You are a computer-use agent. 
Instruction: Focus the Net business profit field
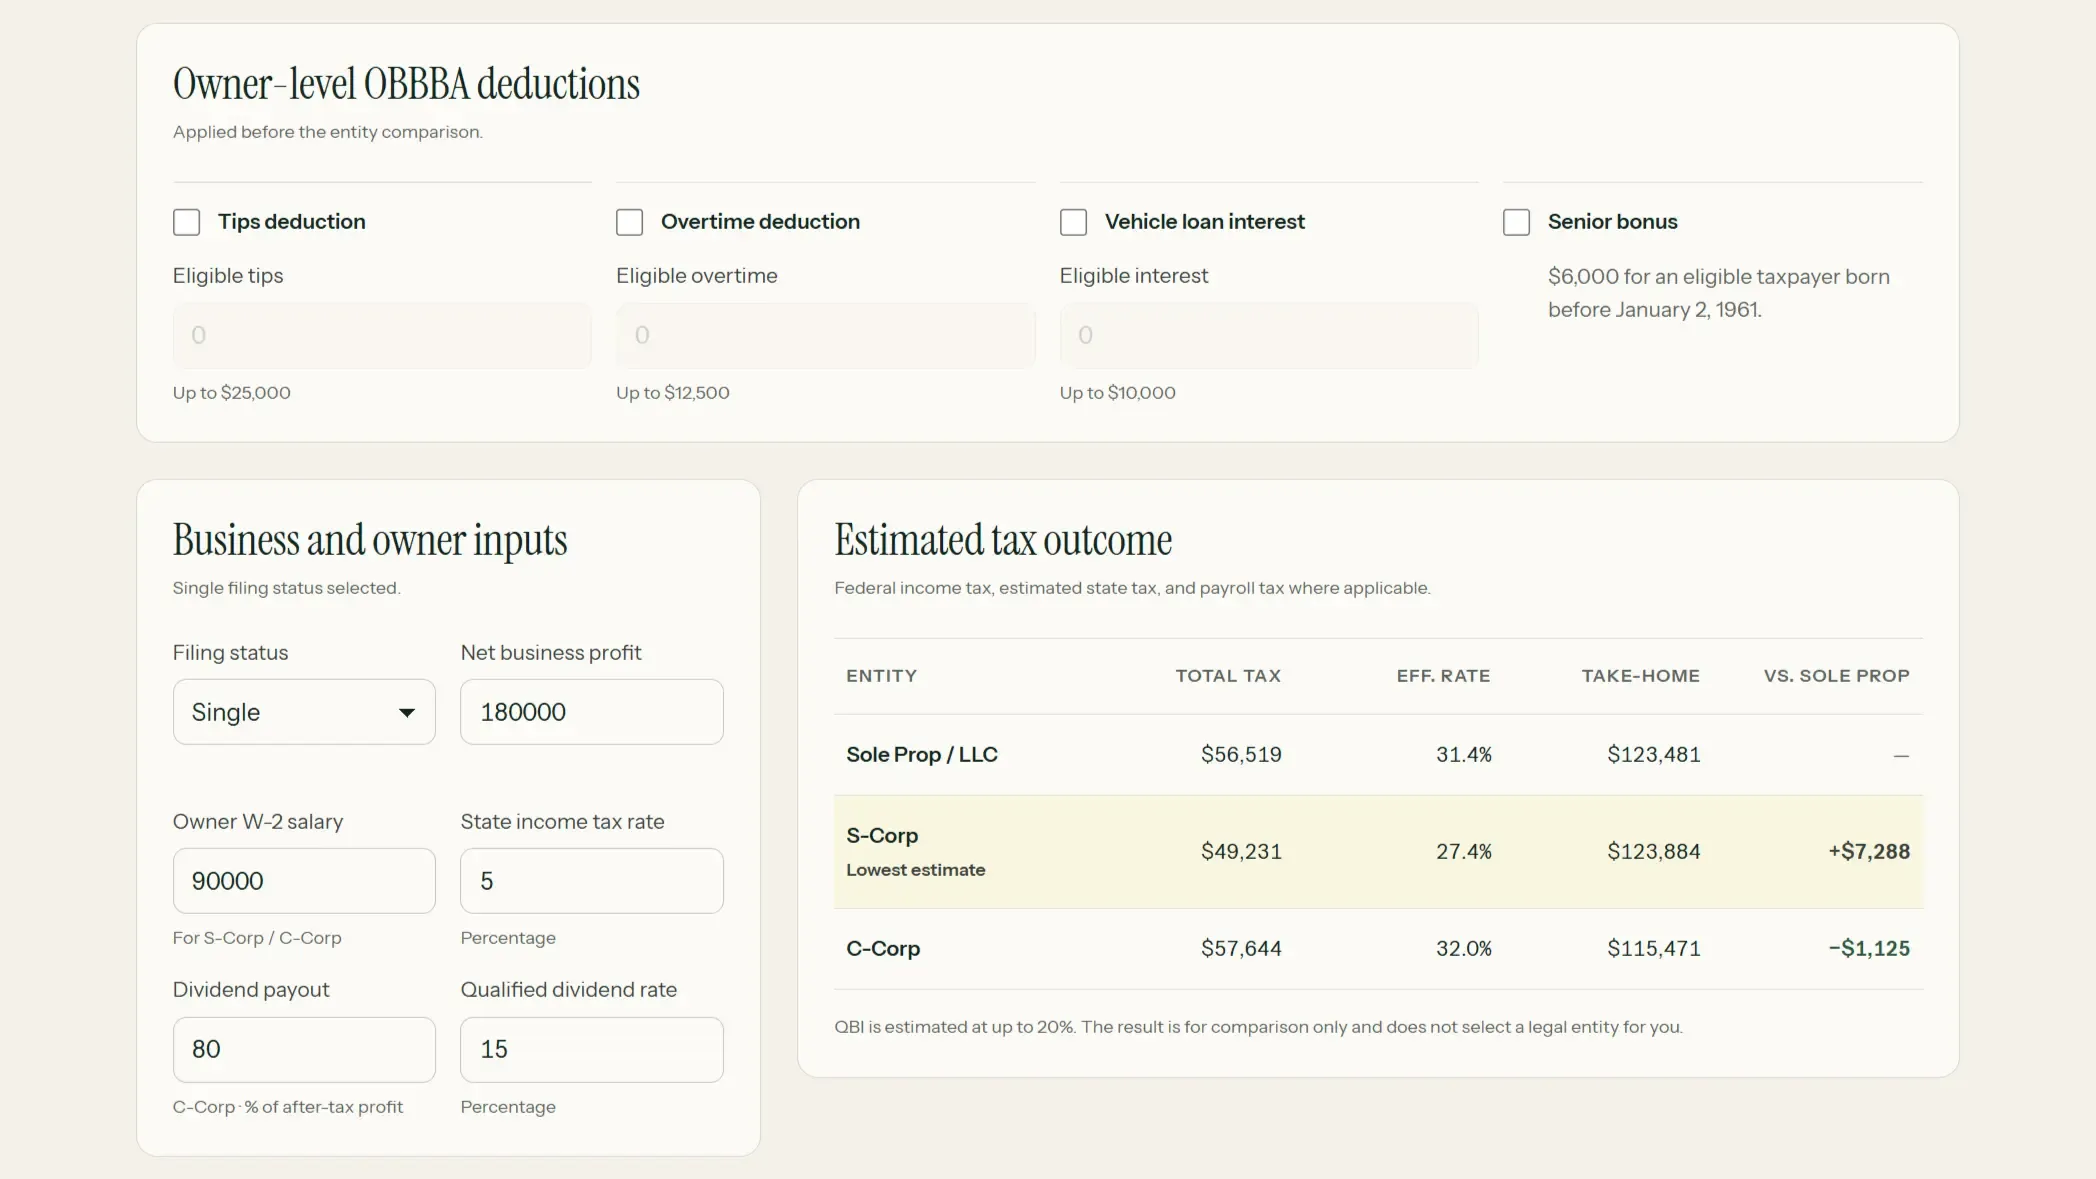592,712
